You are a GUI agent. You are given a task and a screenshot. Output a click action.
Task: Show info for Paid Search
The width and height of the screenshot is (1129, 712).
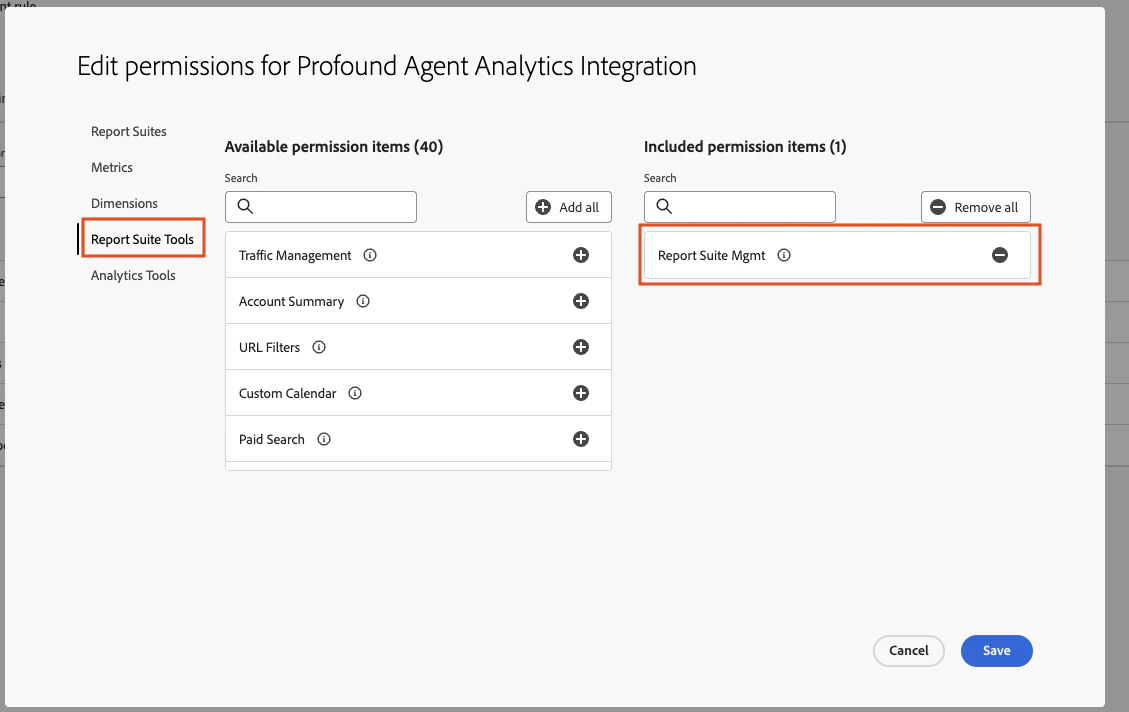pyautogui.click(x=324, y=439)
